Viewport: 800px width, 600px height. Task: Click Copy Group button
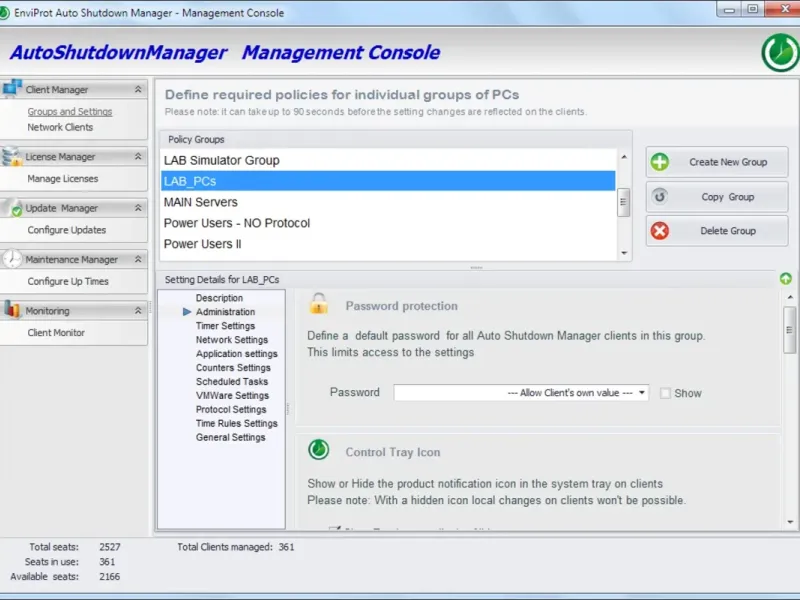(717, 197)
